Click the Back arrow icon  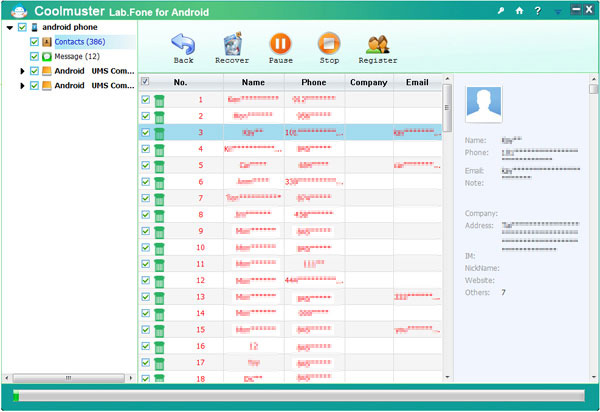pyautogui.click(x=183, y=43)
